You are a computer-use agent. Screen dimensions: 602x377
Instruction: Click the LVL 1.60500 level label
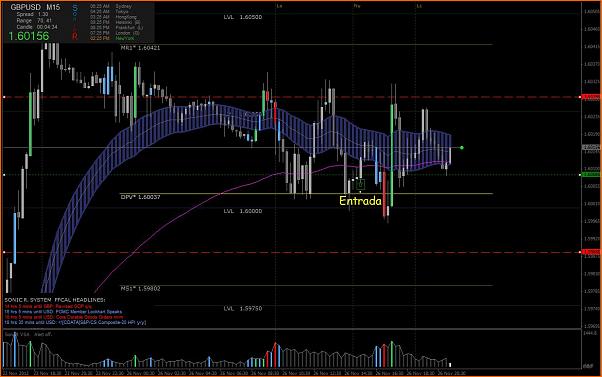point(243,17)
